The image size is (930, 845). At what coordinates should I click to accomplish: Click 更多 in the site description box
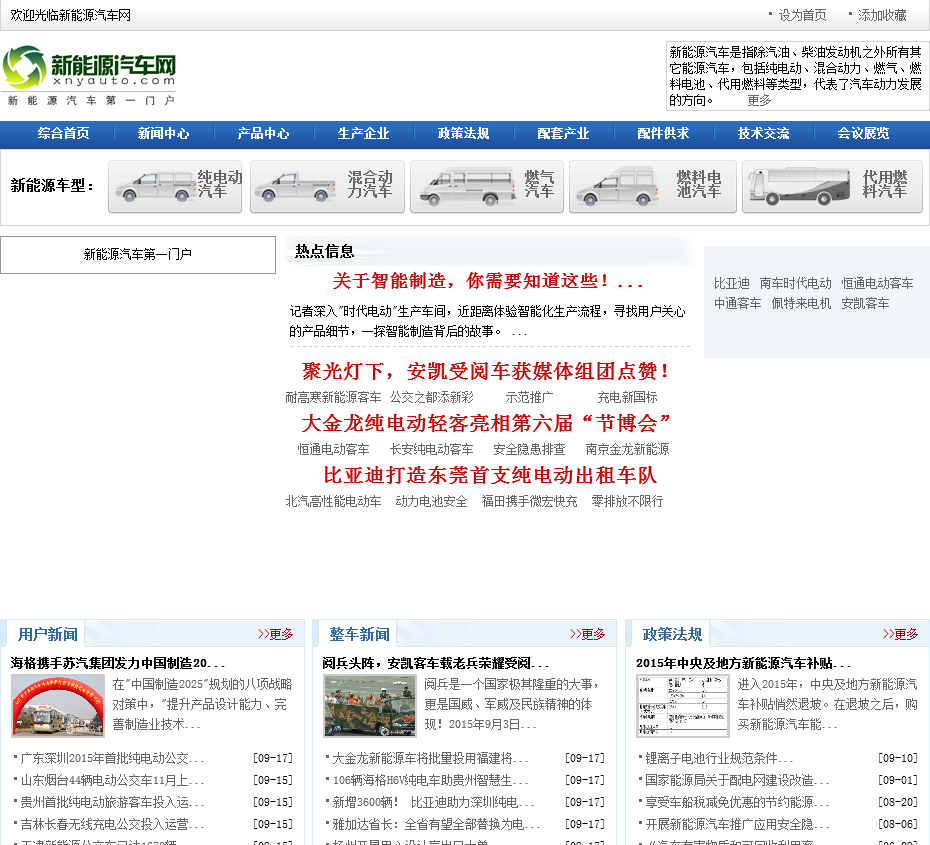click(759, 100)
